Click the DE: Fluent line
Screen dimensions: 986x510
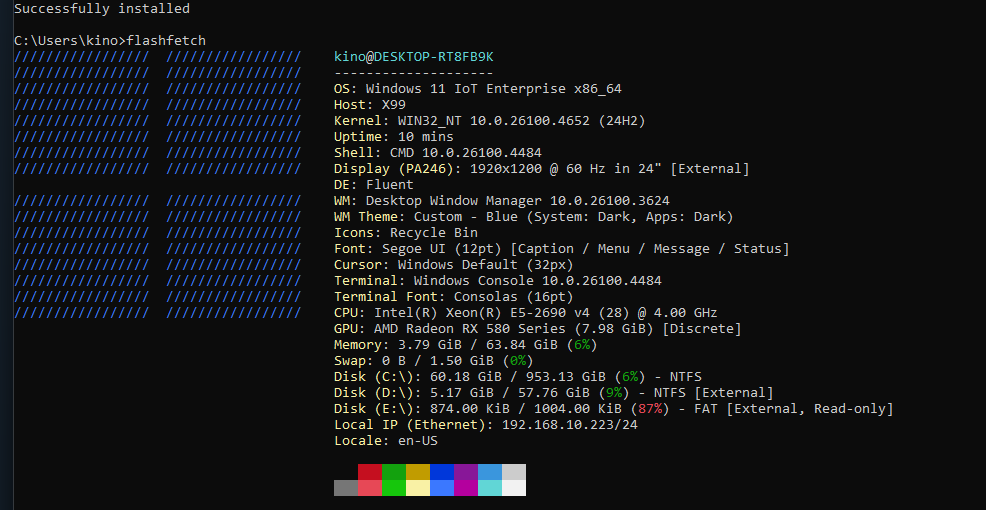click(374, 185)
